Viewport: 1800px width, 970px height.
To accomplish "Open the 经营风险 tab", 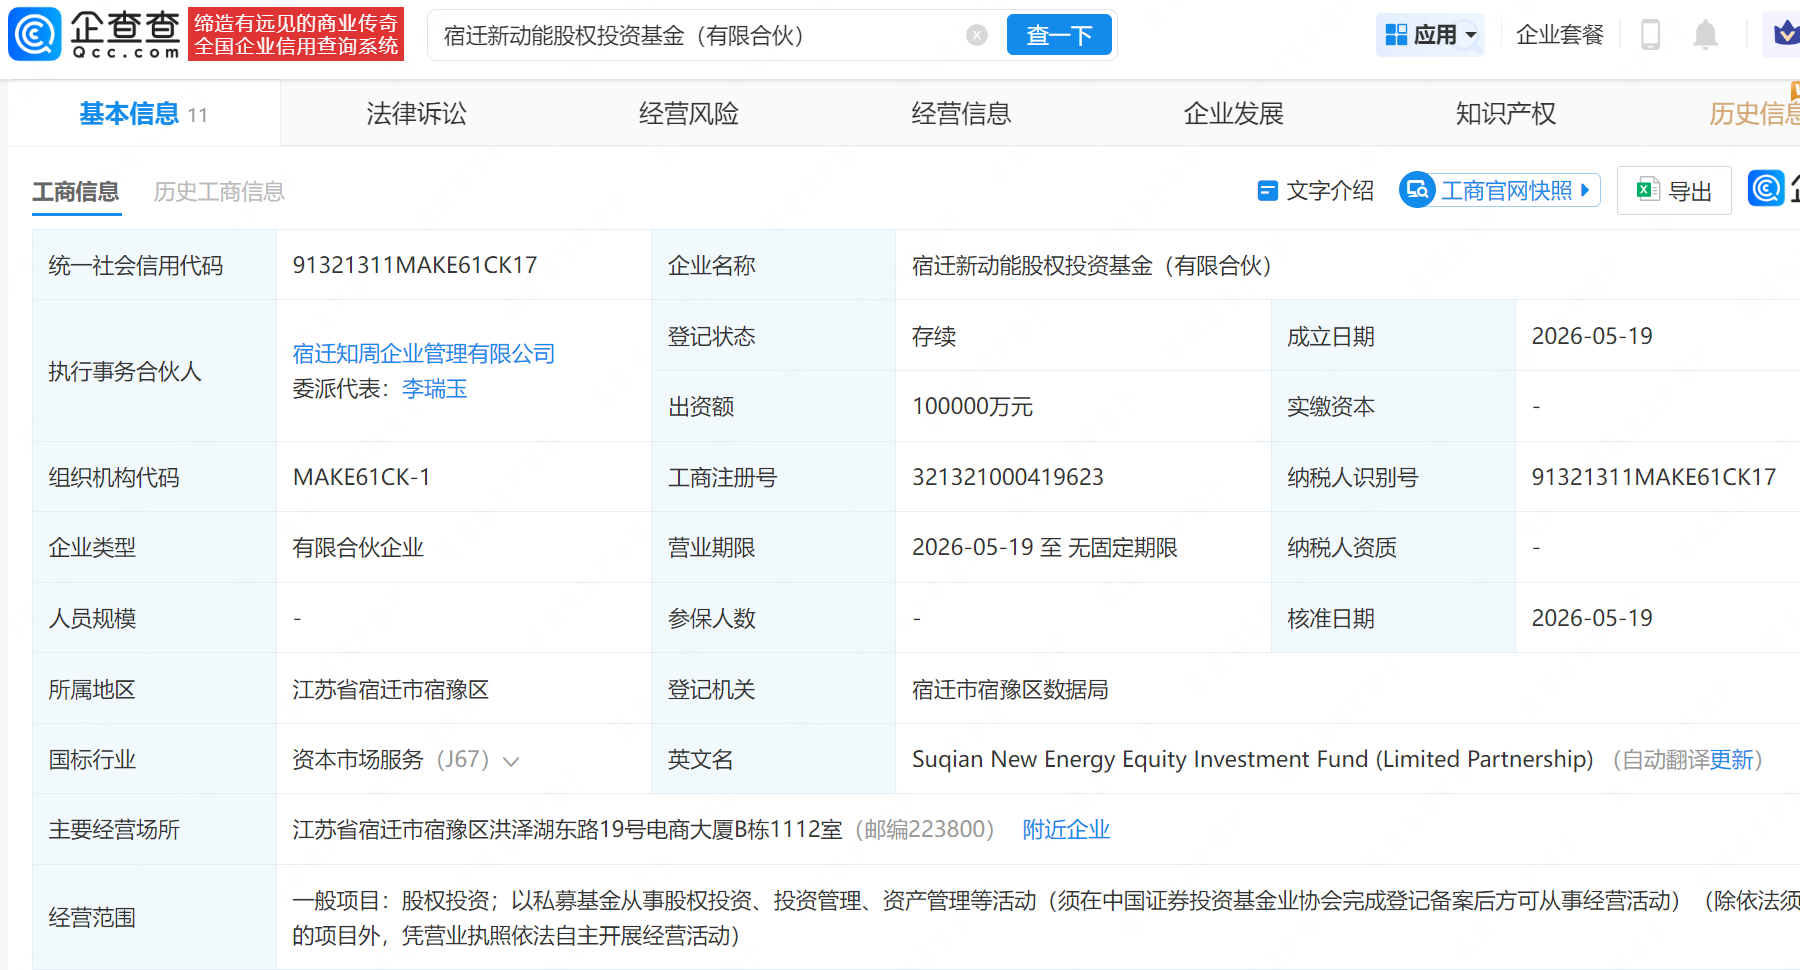I will click(689, 114).
